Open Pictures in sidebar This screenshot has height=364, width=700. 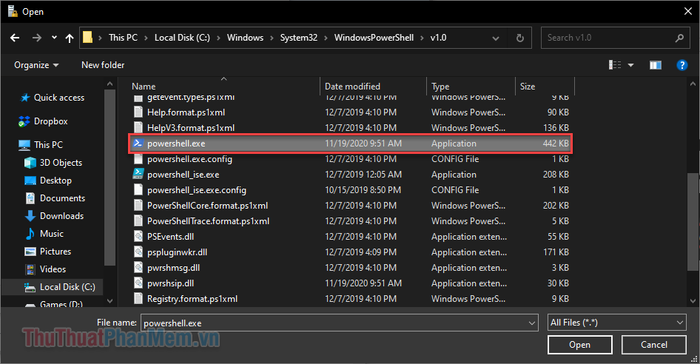(x=48, y=252)
